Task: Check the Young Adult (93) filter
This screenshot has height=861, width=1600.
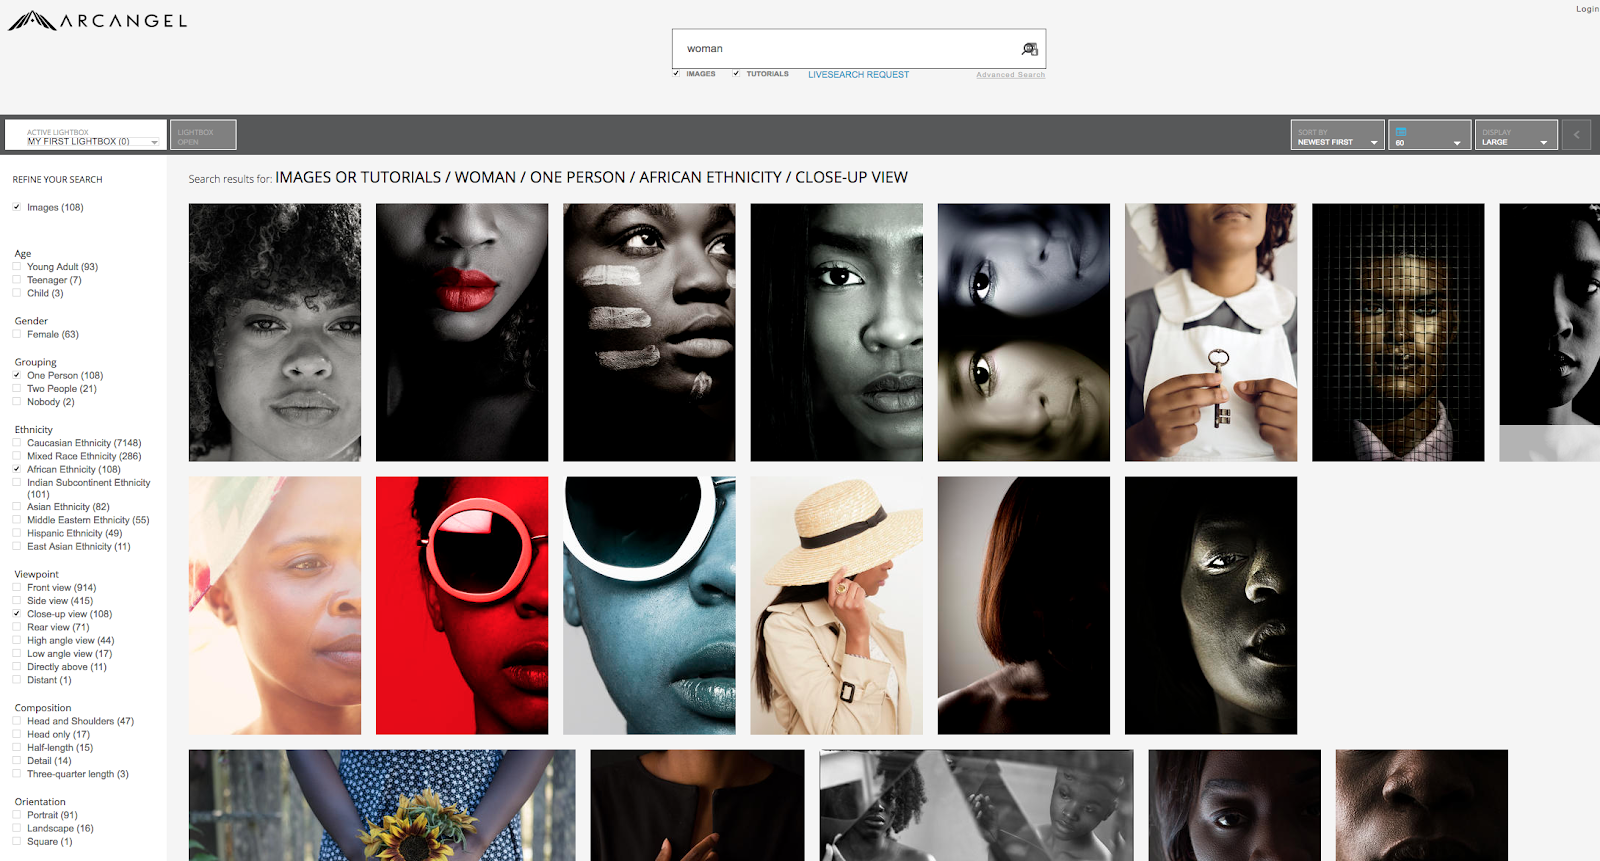Action: (17, 267)
